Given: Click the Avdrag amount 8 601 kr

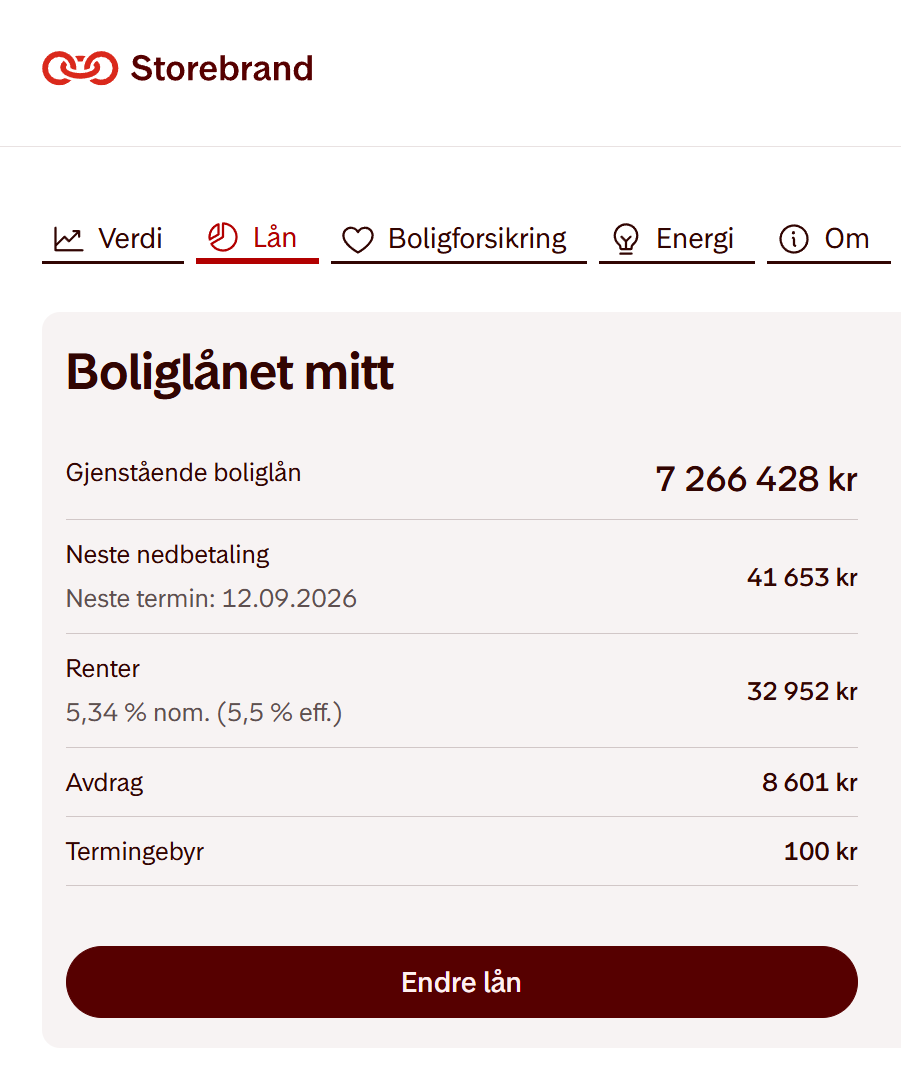Looking at the screenshot, I should 810,783.
